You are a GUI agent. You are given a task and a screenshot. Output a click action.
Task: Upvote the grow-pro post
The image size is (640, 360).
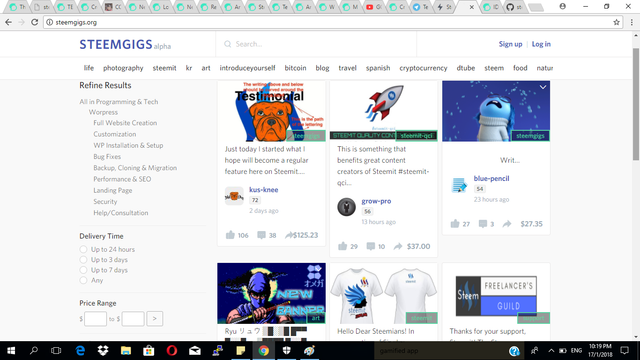pos(342,246)
